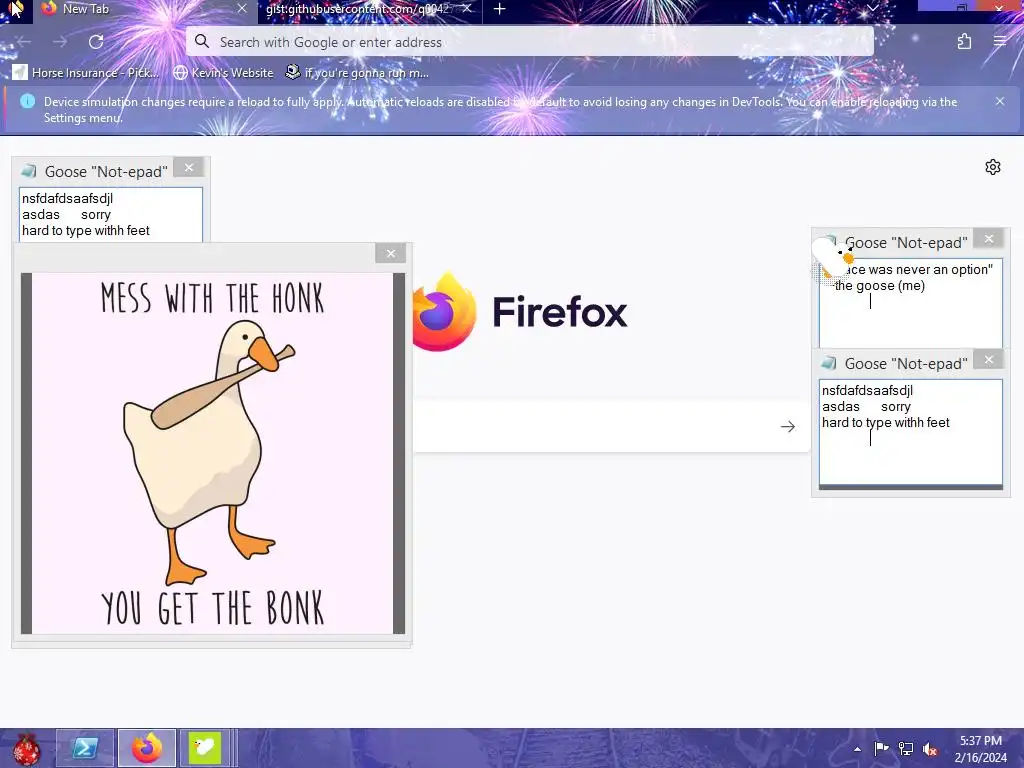Close the lower-right Goose Not-epad window
This screenshot has height=768, width=1024.
pyautogui.click(x=989, y=359)
